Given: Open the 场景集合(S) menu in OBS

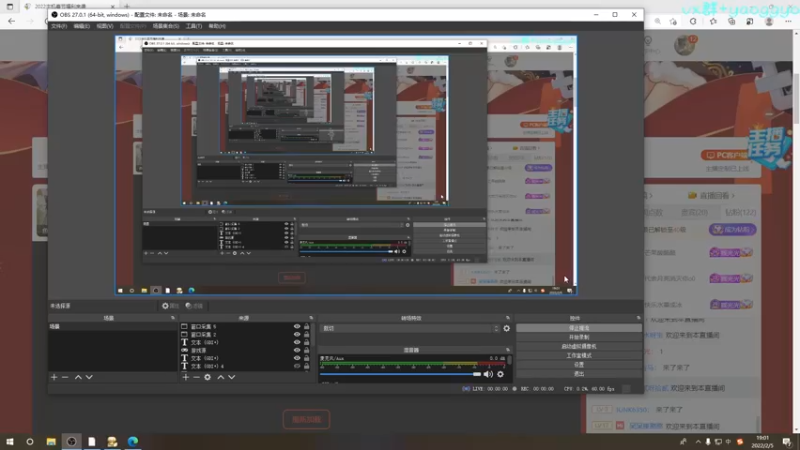Looking at the screenshot, I should click(x=166, y=26).
